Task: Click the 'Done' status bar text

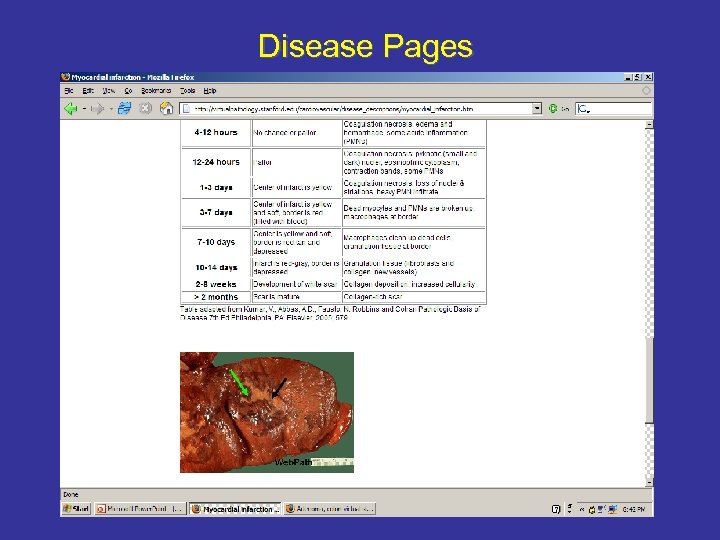Action: point(71,495)
